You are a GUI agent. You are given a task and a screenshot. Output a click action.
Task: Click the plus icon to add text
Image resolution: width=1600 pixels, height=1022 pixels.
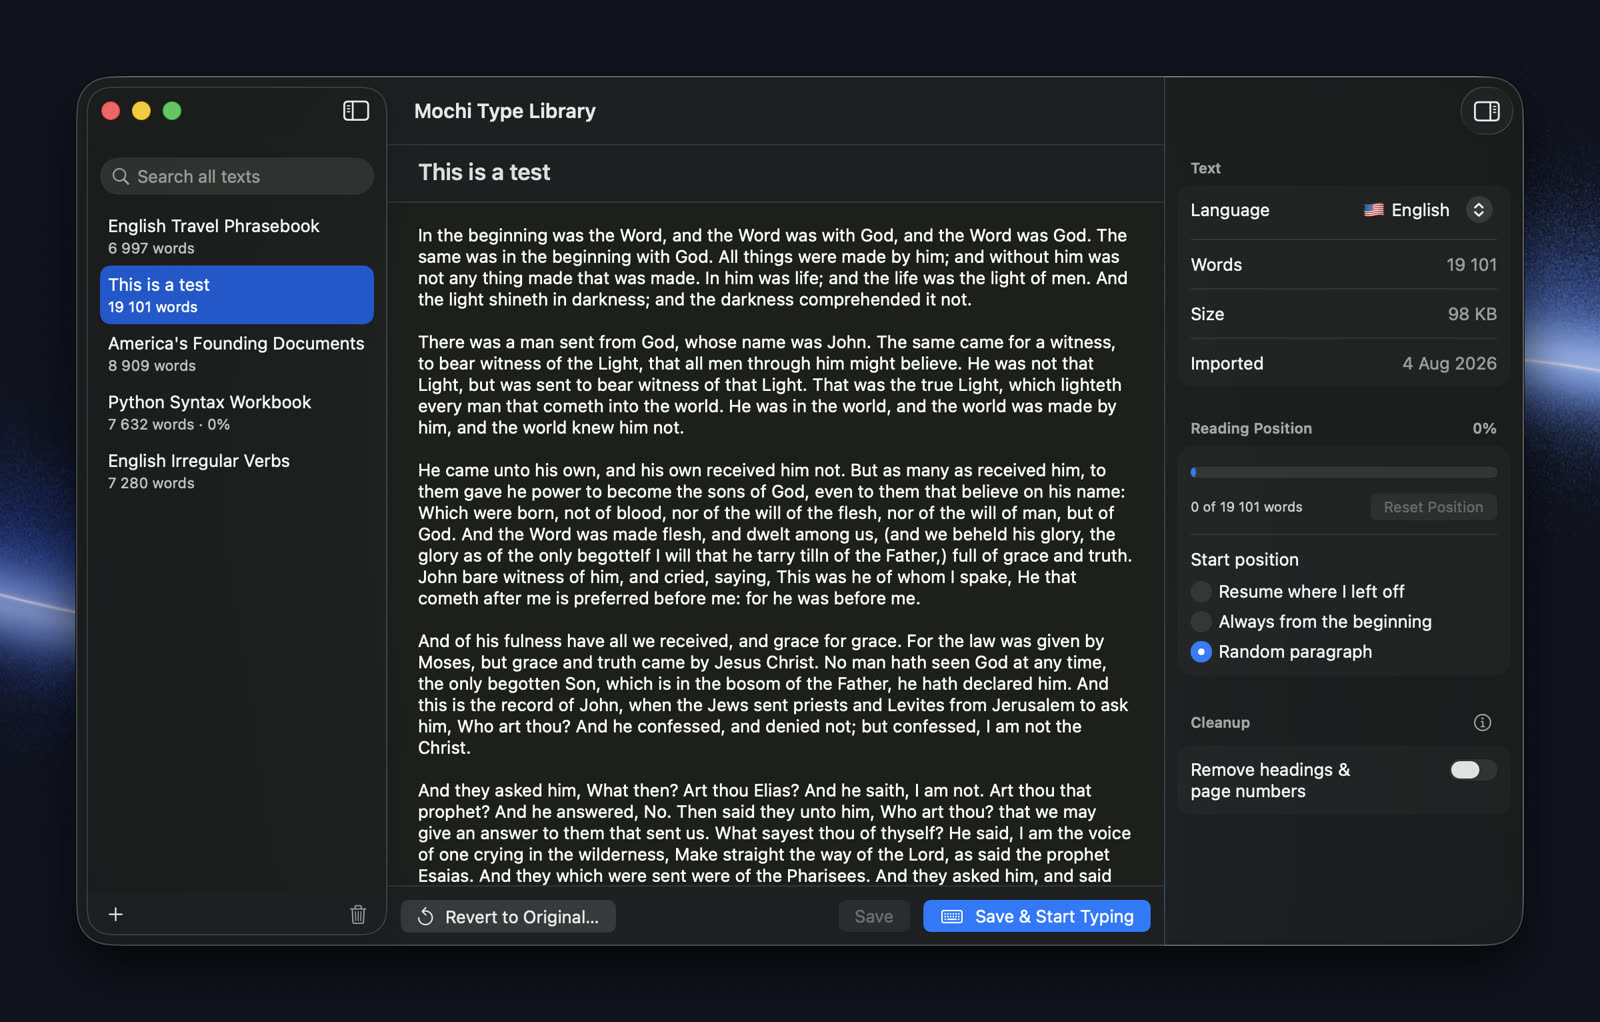click(116, 914)
